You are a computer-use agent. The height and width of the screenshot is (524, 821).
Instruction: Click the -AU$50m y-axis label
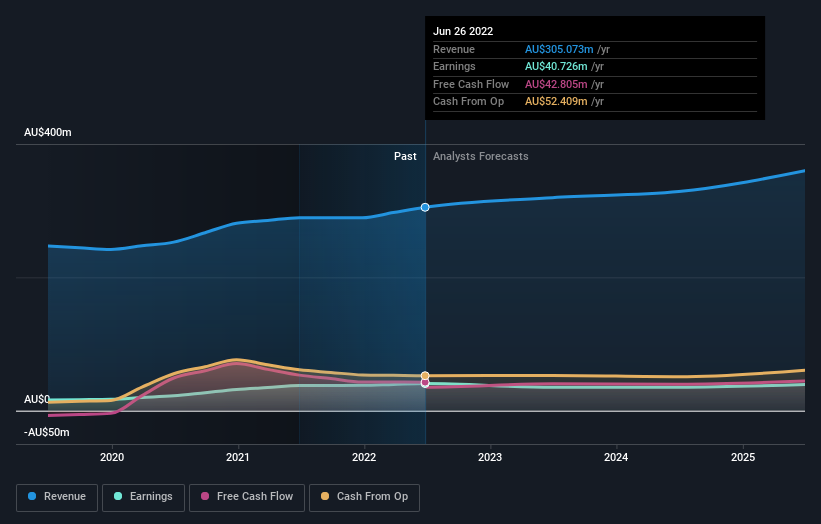[47, 432]
